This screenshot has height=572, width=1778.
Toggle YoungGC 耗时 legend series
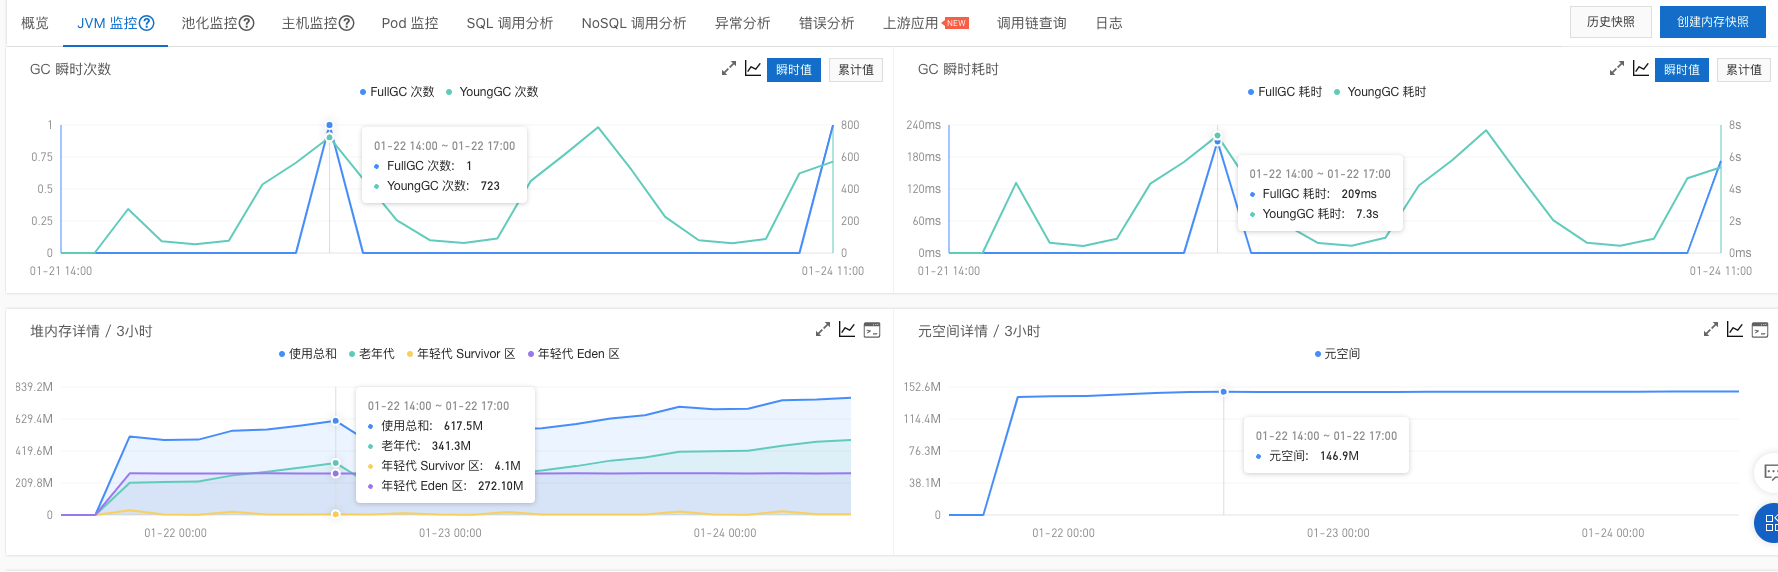(1381, 92)
